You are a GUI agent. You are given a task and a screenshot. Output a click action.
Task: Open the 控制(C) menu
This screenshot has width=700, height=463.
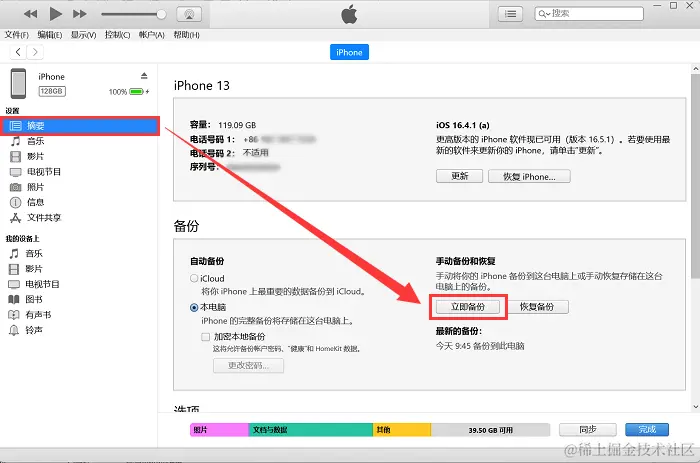[x=117, y=35]
